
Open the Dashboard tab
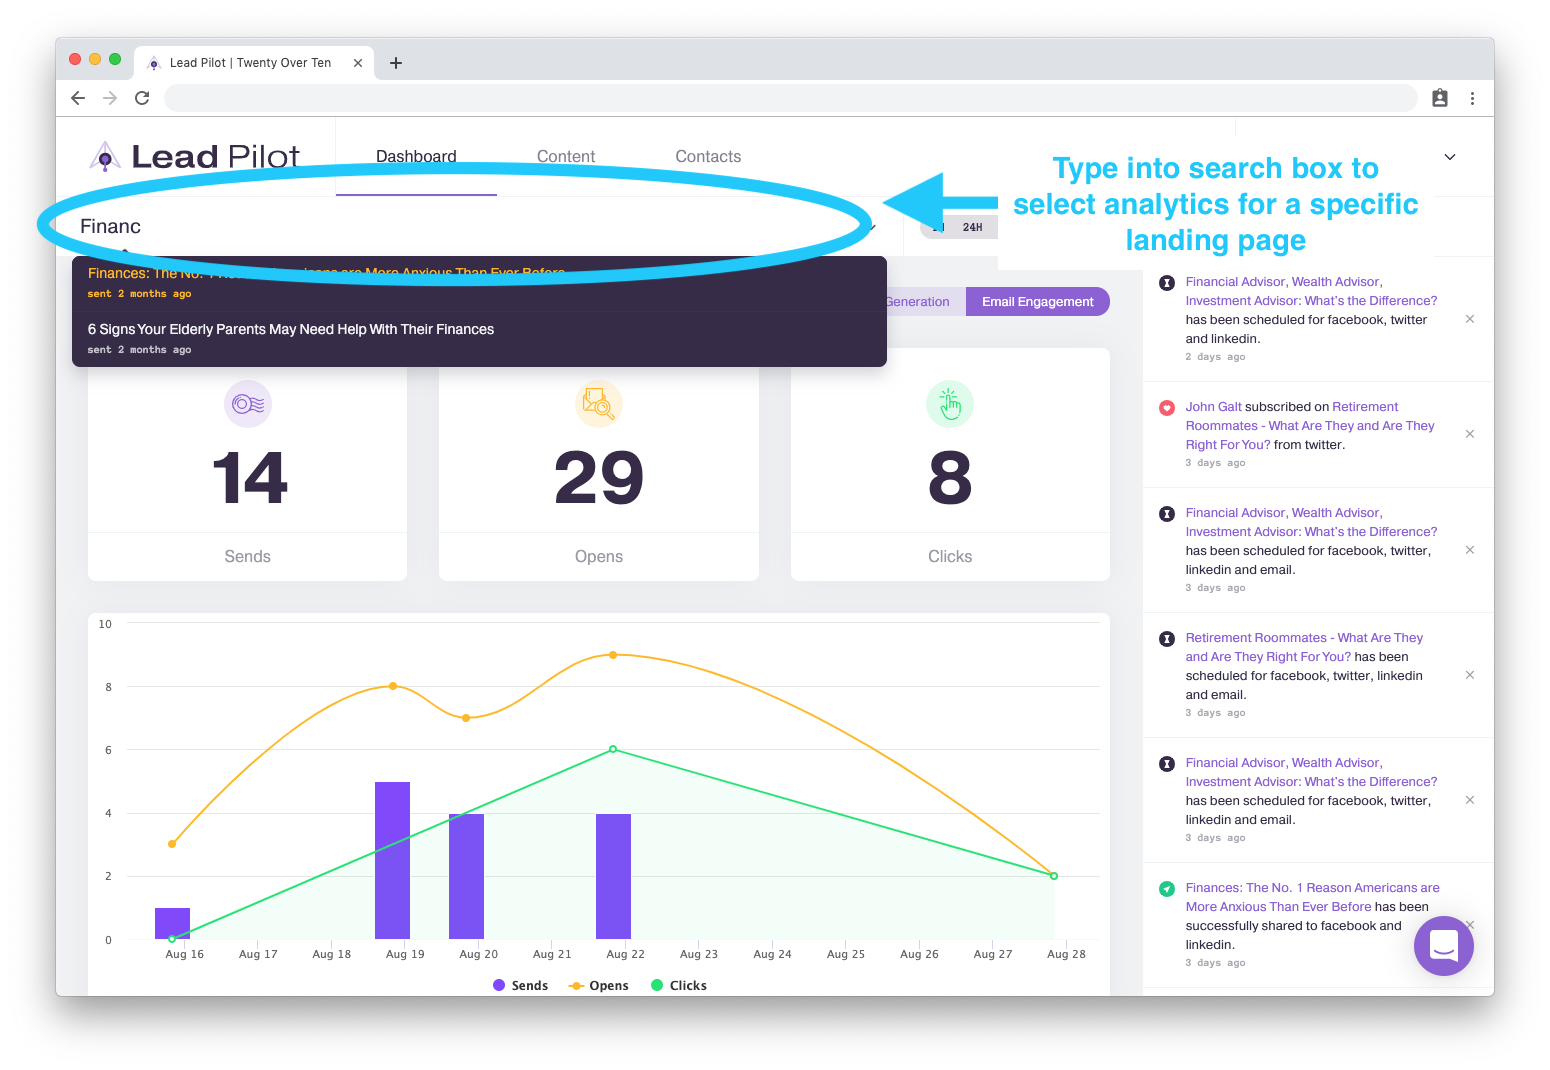pos(416,157)
